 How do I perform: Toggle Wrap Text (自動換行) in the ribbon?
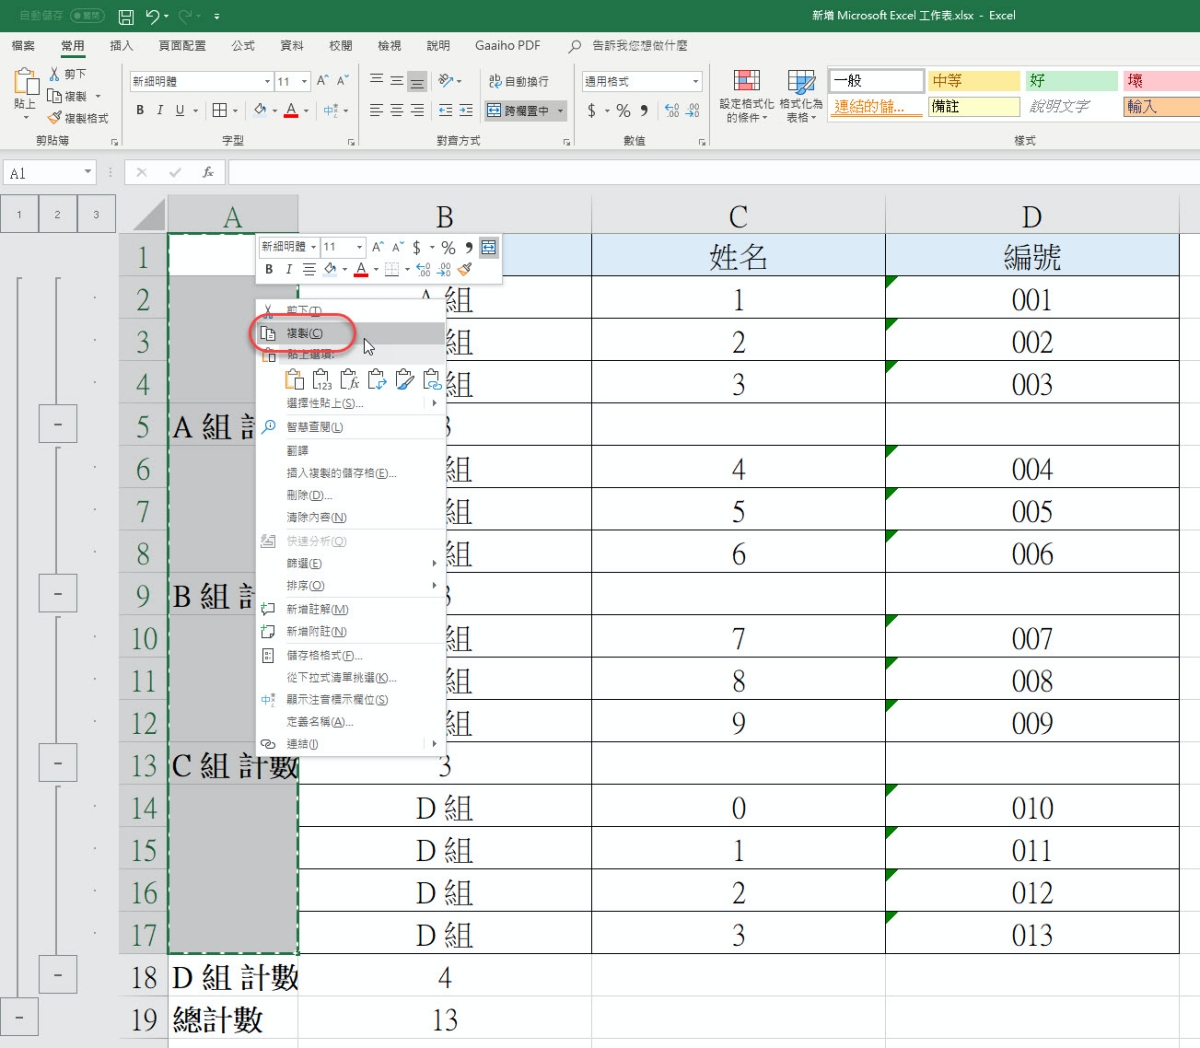518,81
